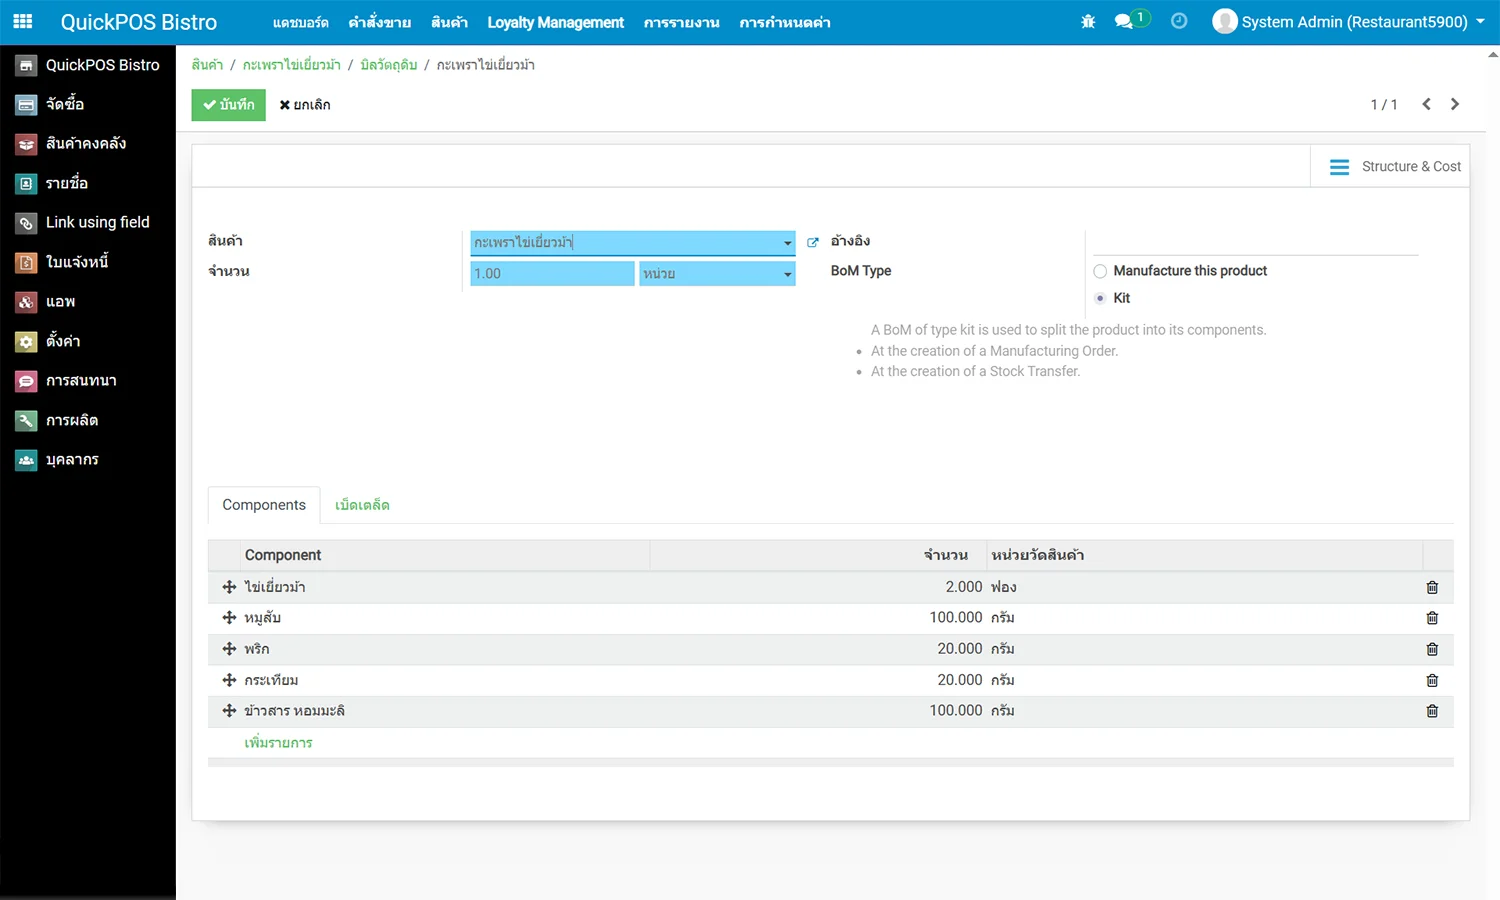This screenshot has width=1500, height=900.
Task: Open the Loyalty Management menu
Action: (x=555, y=22)
